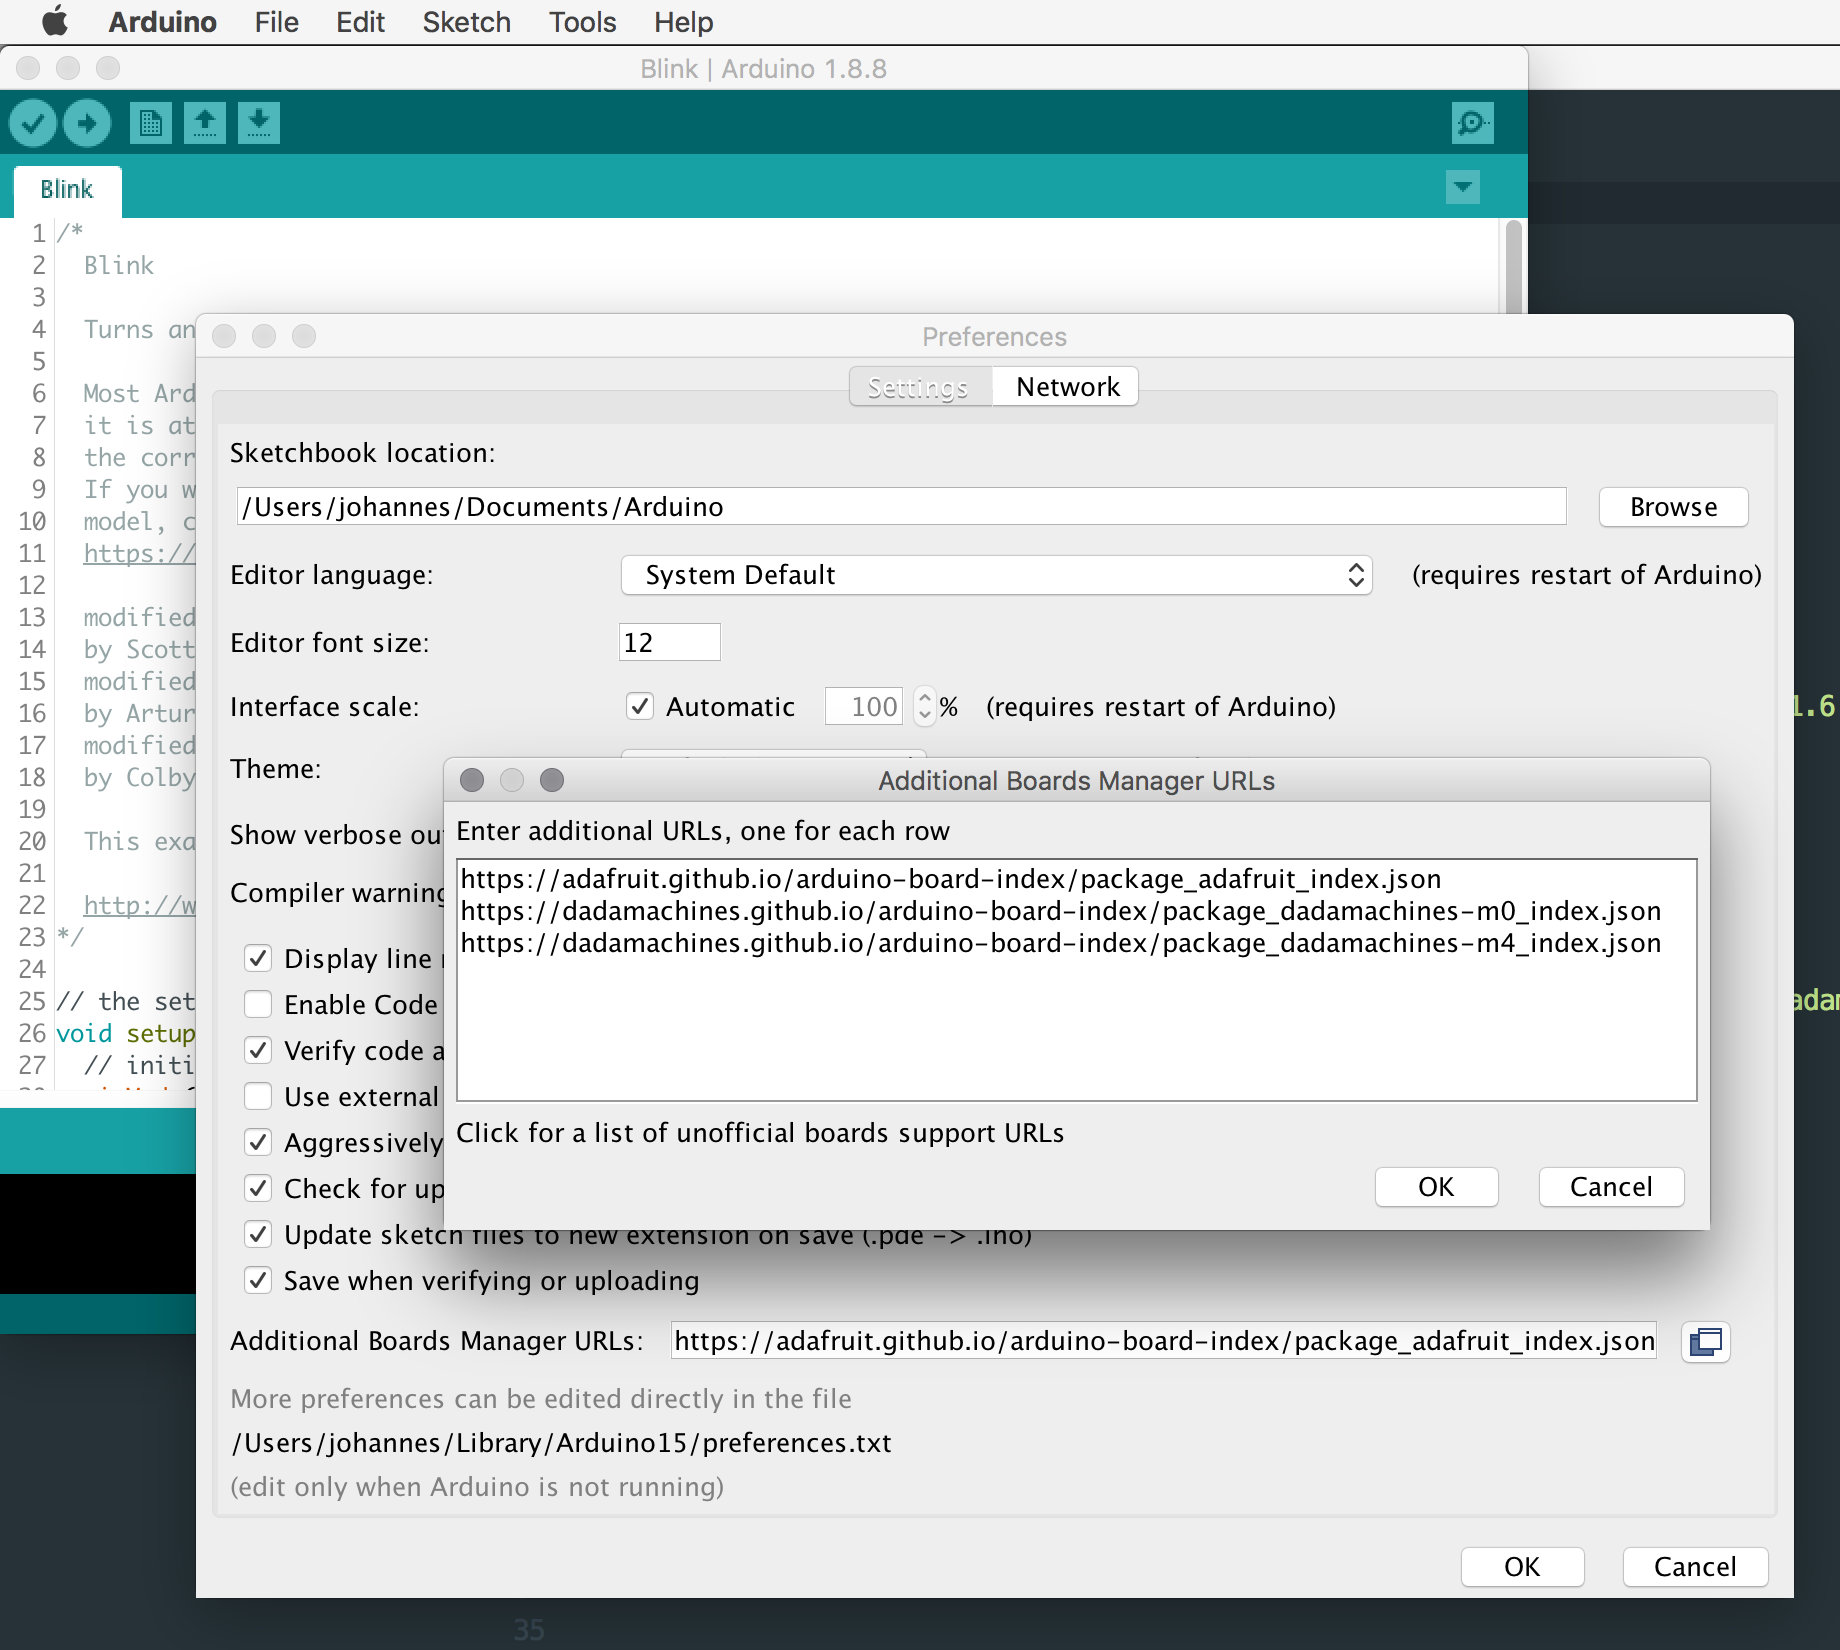Close the Additional Boards Manager URLs dialog
Image resolution: width=1840 pixels, height=1650 pixels.
point(472,780)
